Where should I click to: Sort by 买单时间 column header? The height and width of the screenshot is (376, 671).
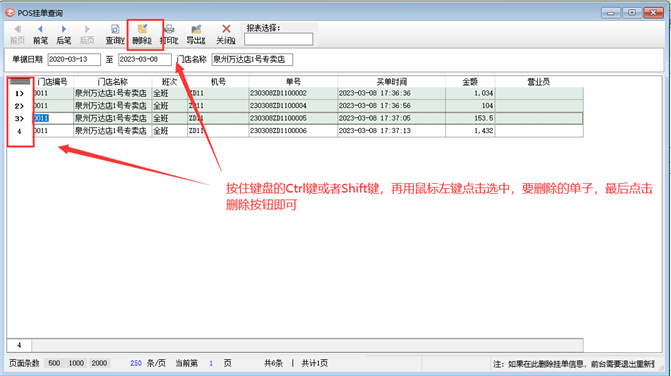392,82
